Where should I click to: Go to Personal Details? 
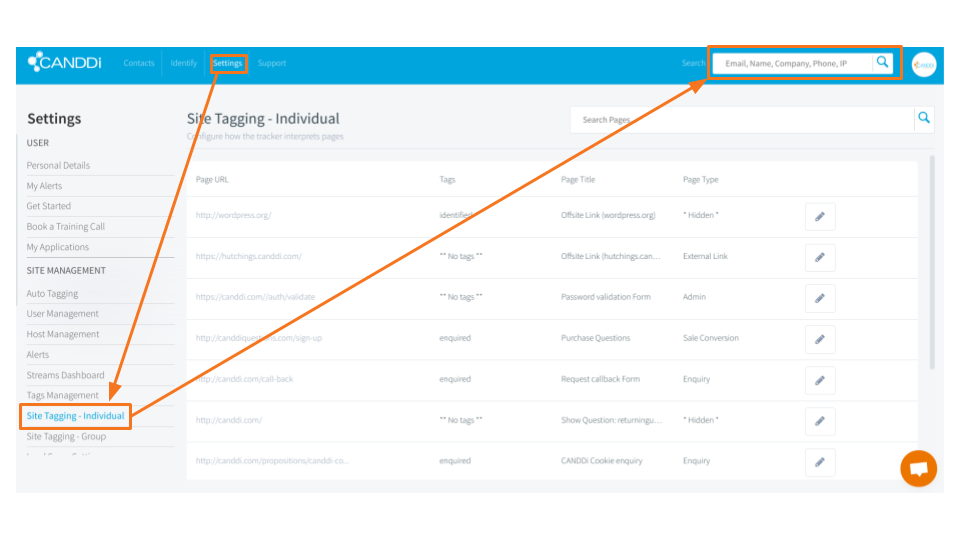58,165
